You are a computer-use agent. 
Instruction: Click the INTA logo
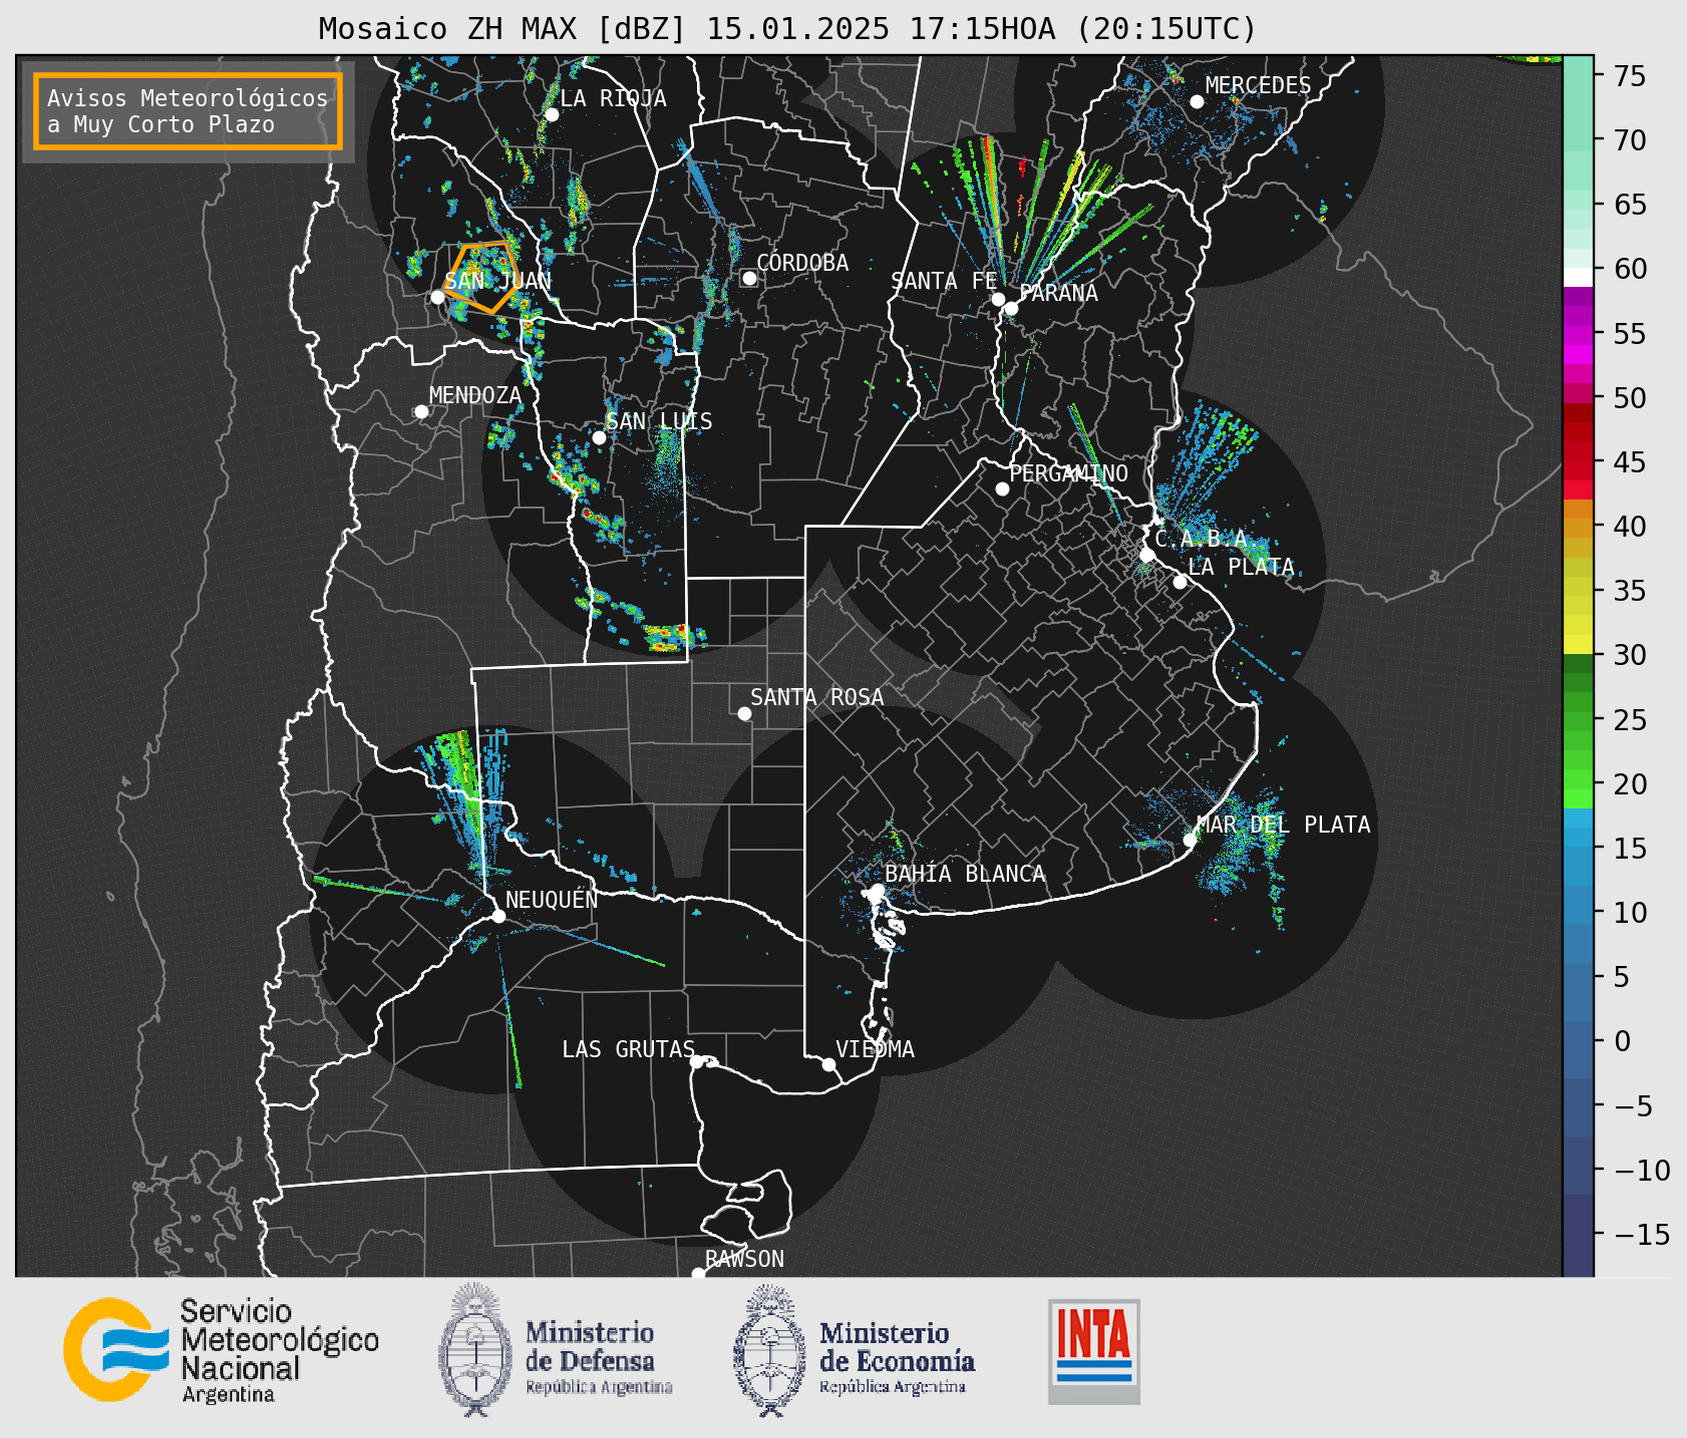point(1094,1351)
